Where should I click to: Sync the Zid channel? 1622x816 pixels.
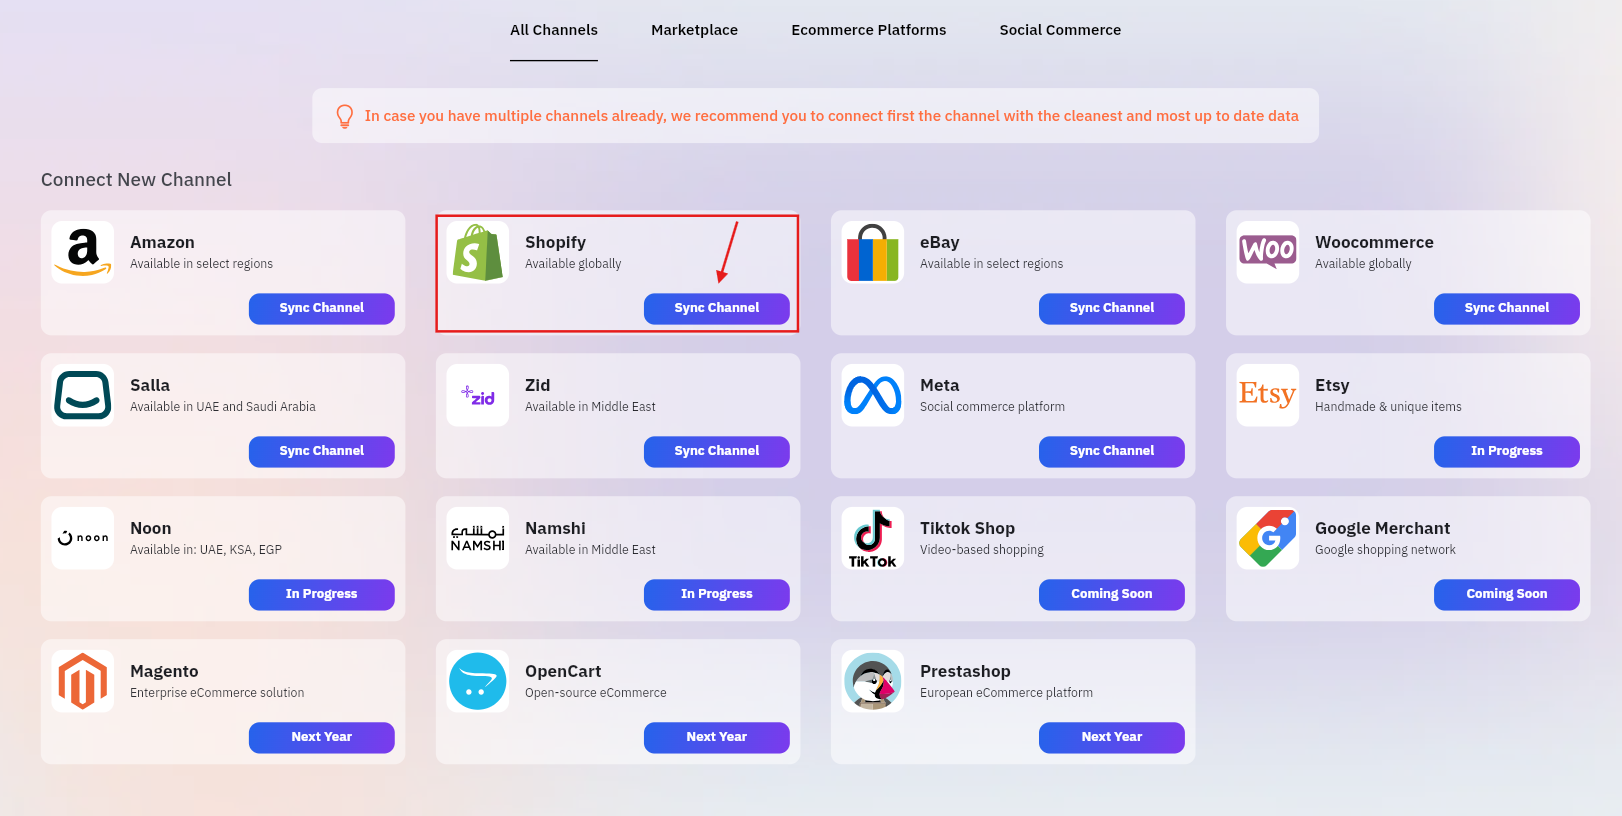click(716, 451)
